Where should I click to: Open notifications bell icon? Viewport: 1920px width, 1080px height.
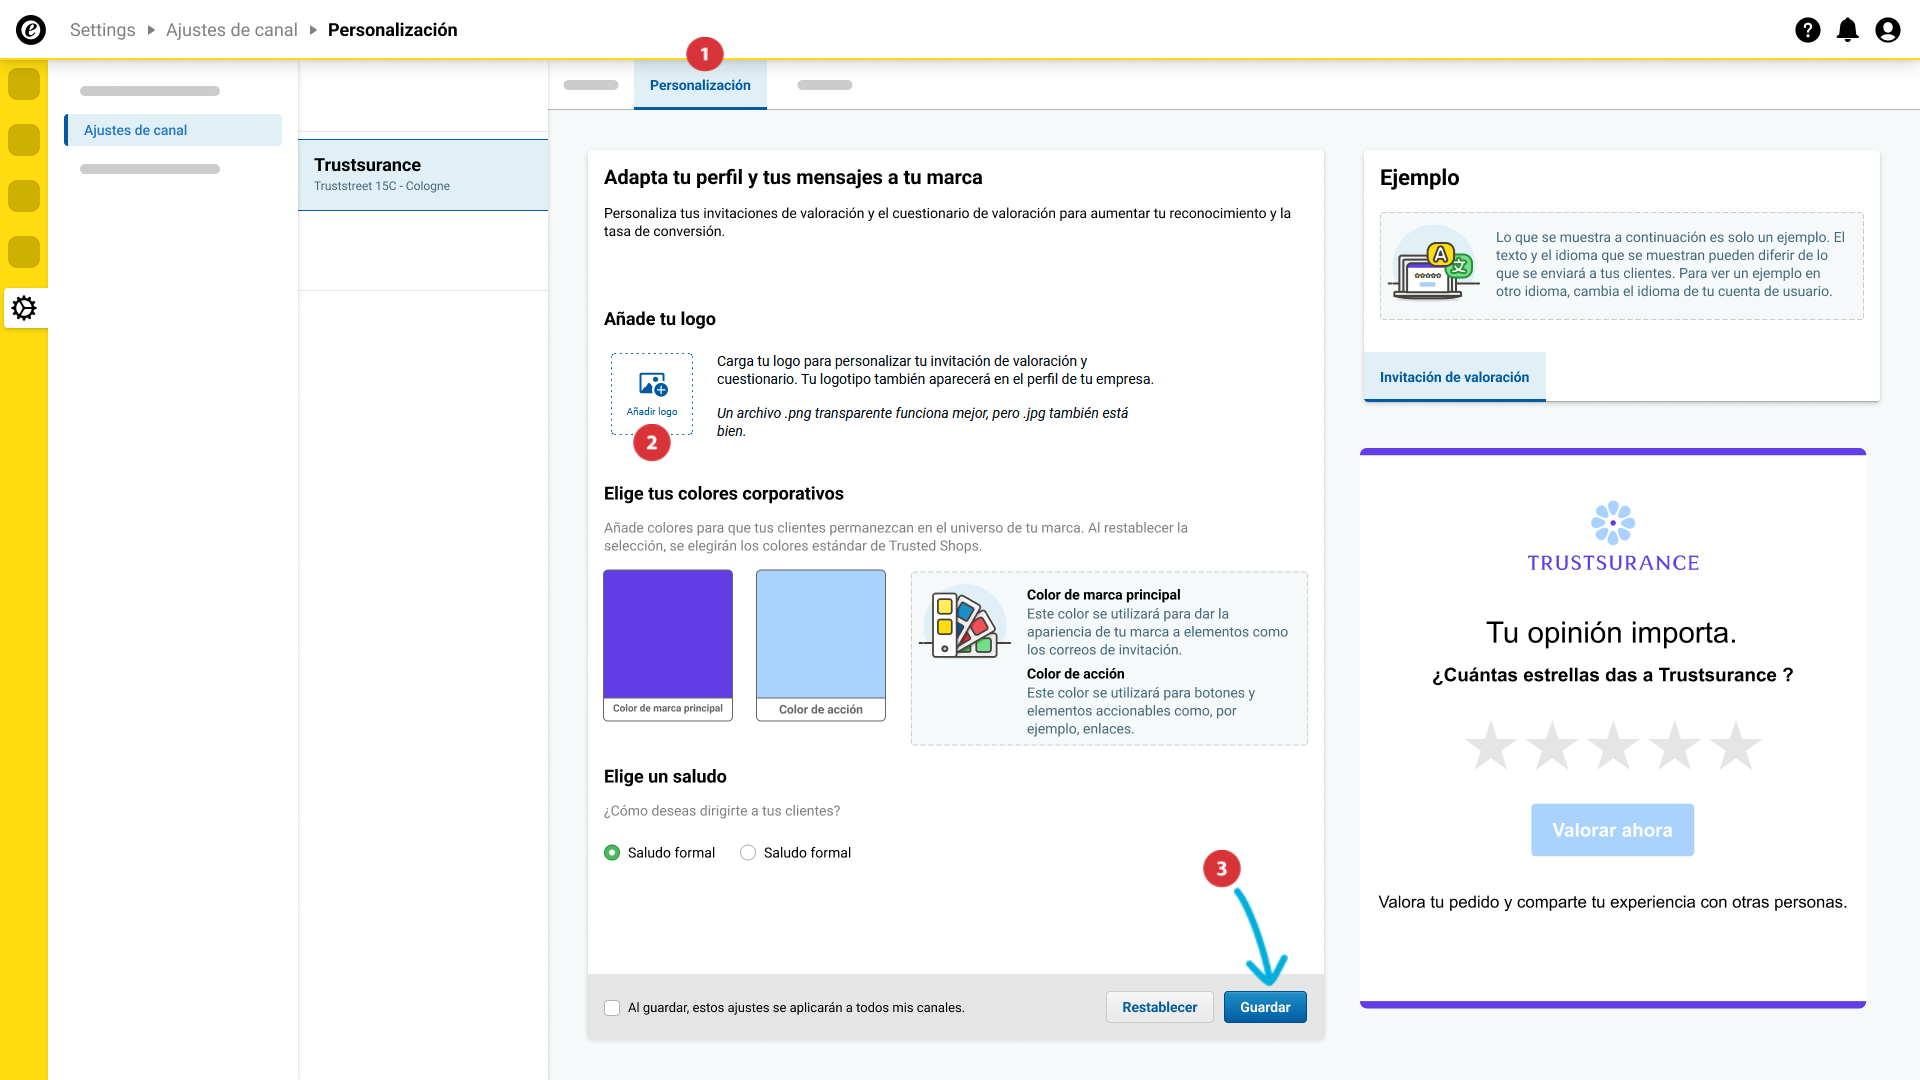click(1847, 30)
